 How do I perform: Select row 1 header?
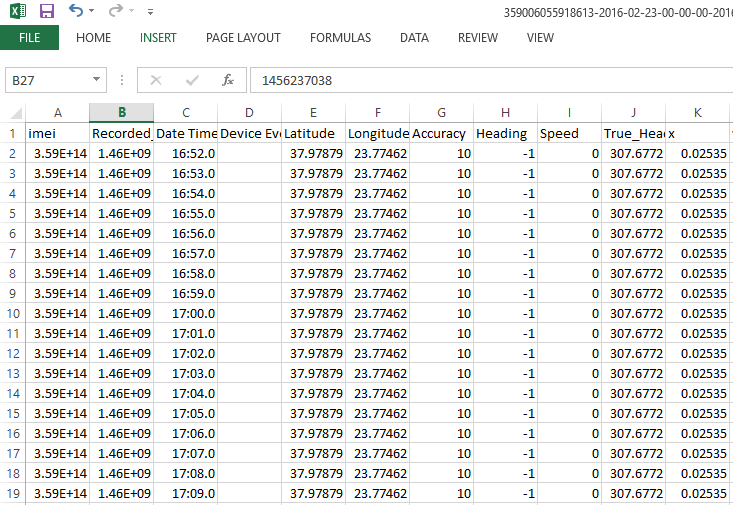13,133
